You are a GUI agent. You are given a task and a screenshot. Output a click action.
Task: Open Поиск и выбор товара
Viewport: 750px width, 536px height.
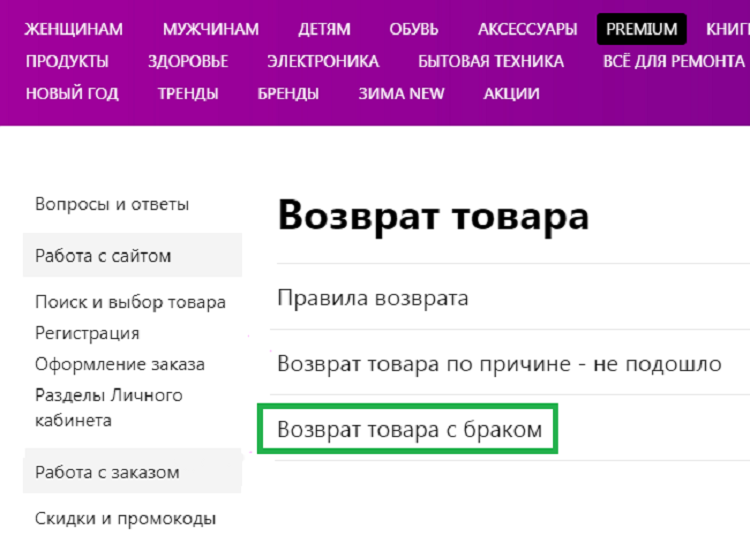[x=130, y=302]
